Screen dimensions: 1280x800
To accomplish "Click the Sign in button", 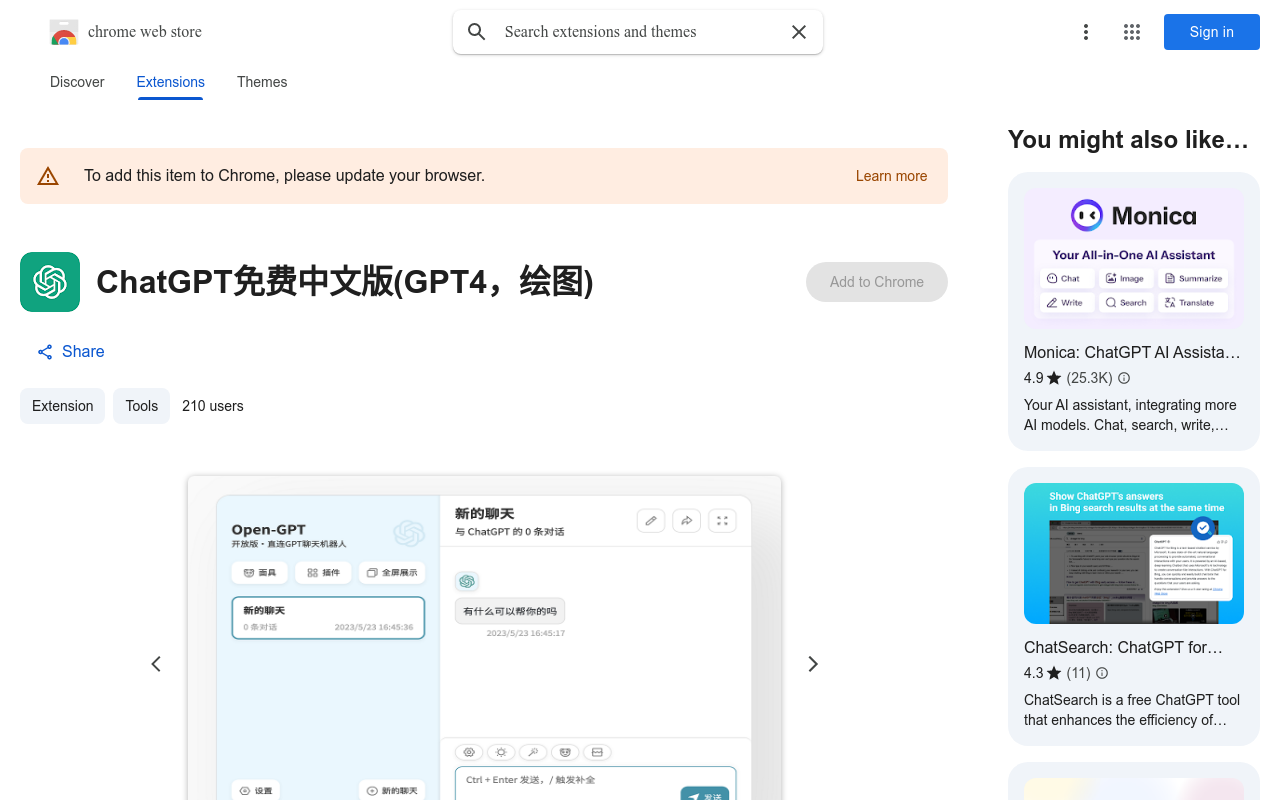I will point(1211,31).
